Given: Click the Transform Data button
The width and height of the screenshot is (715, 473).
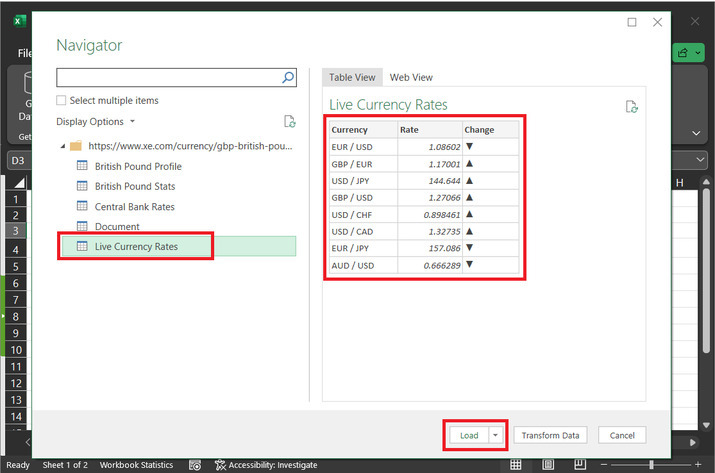Looking at the screenshot, I should [x=550, y=435].
